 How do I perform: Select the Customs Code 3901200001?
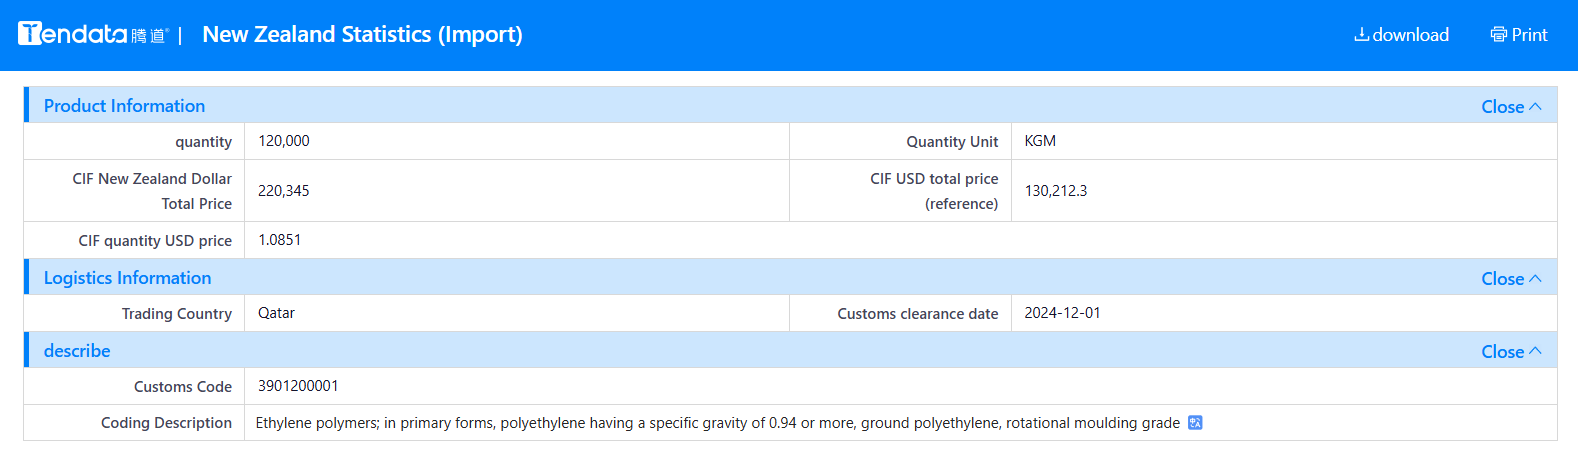click(x=298, y=386)
